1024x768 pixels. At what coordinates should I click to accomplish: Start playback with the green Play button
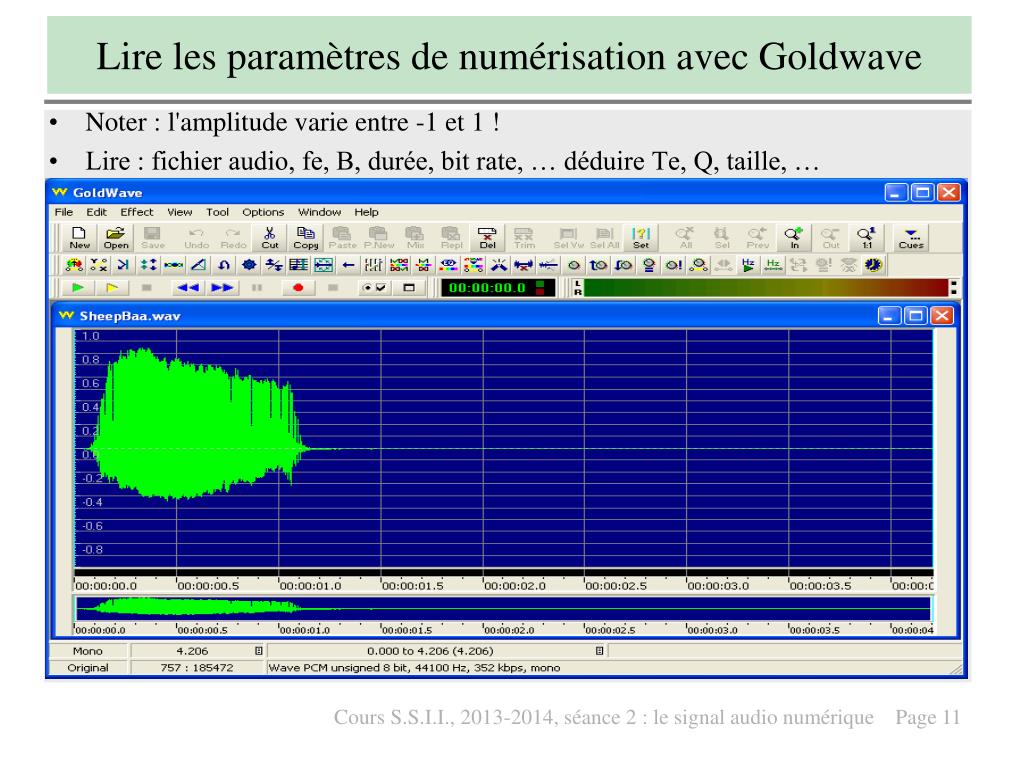tap(78, 287)
